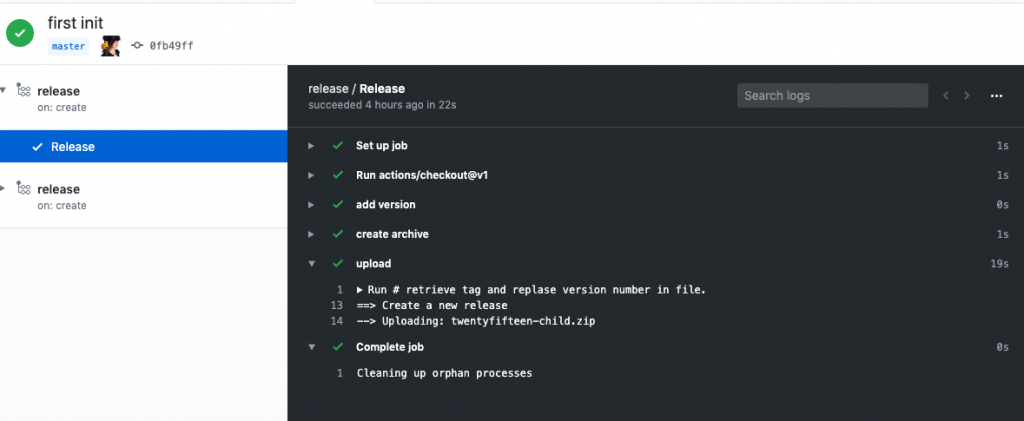Click the first release workflow icon
The height and width of the screenshot is (421, 1024).
(x=24, y=90)
